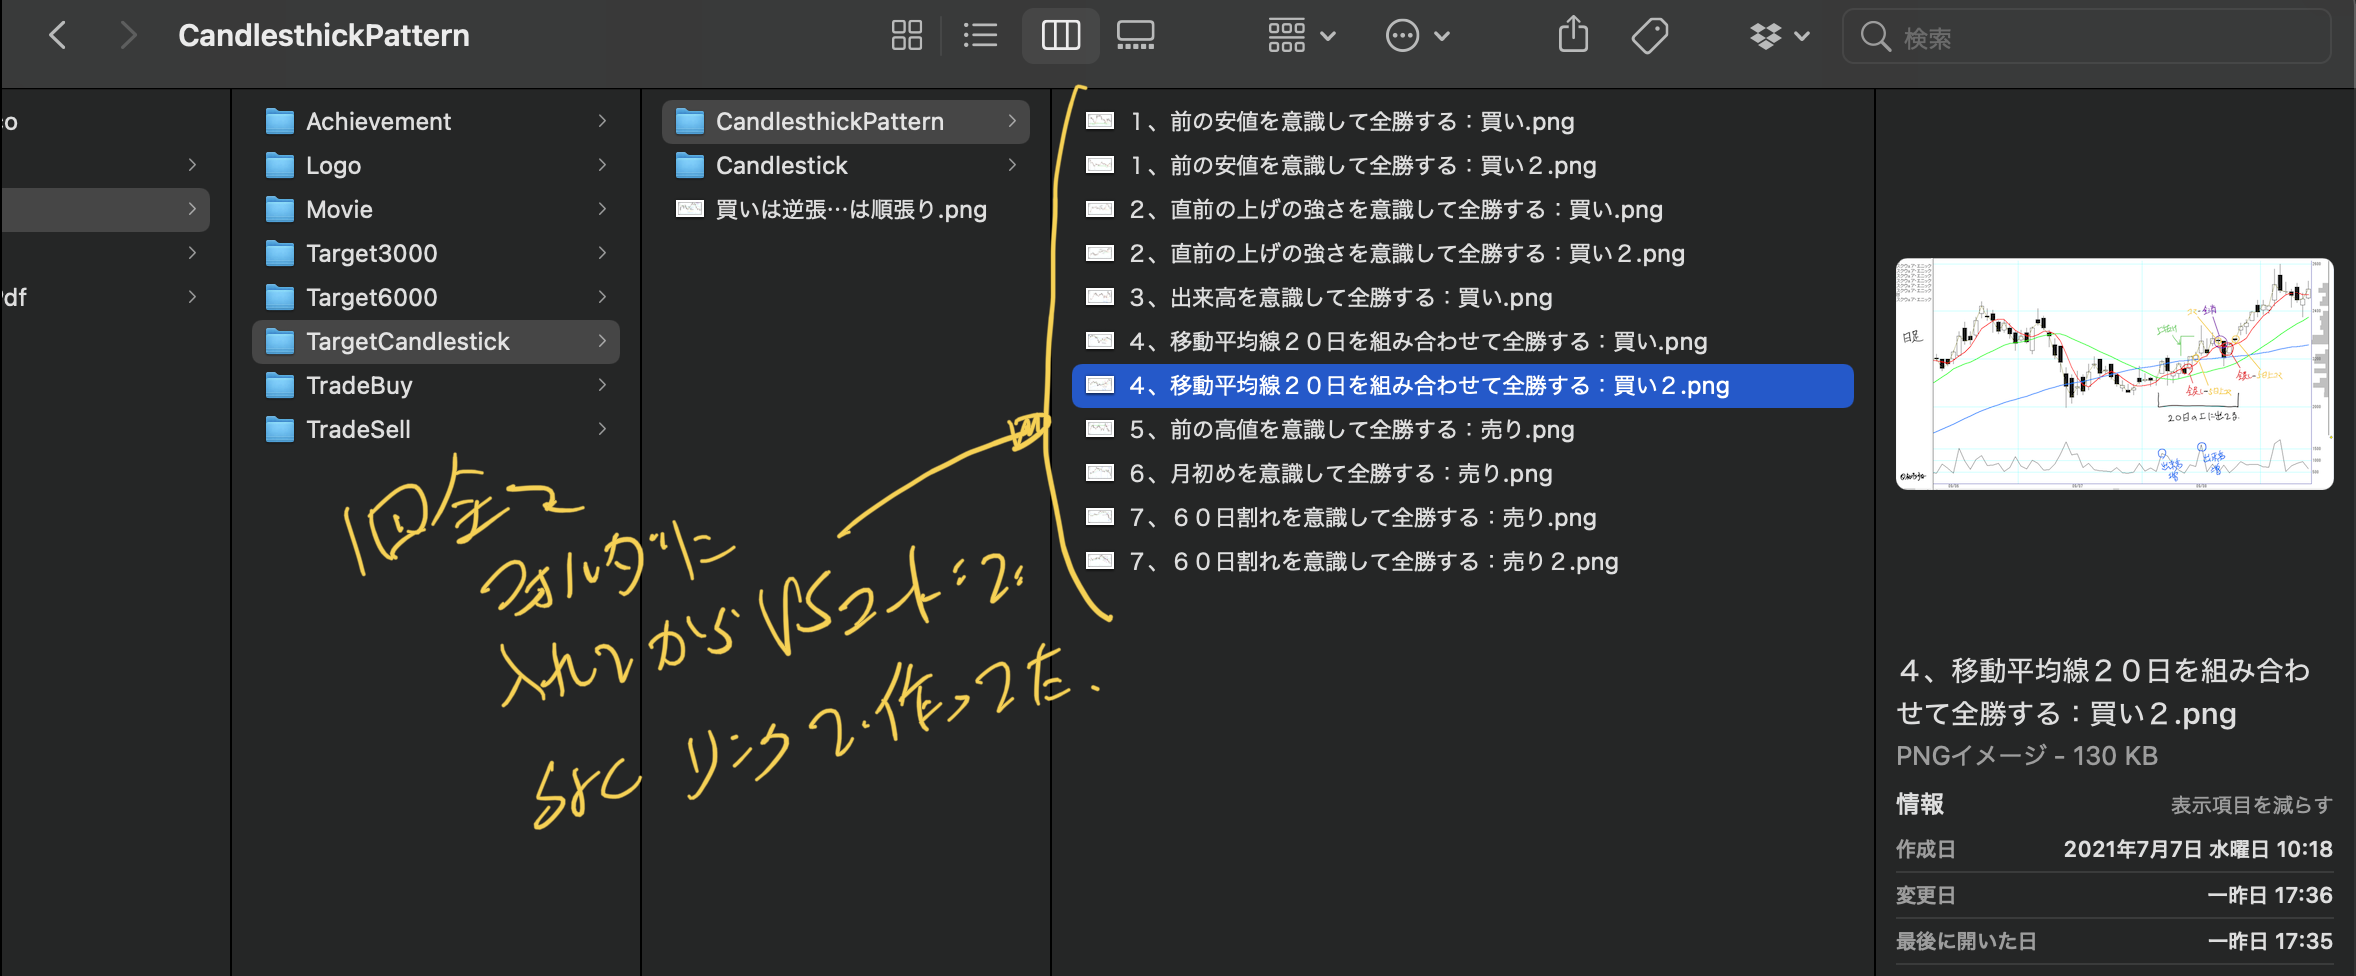Select the highlighted row in leftmost column
Screen dimensions: 2356x976
(x=105, y=209)
